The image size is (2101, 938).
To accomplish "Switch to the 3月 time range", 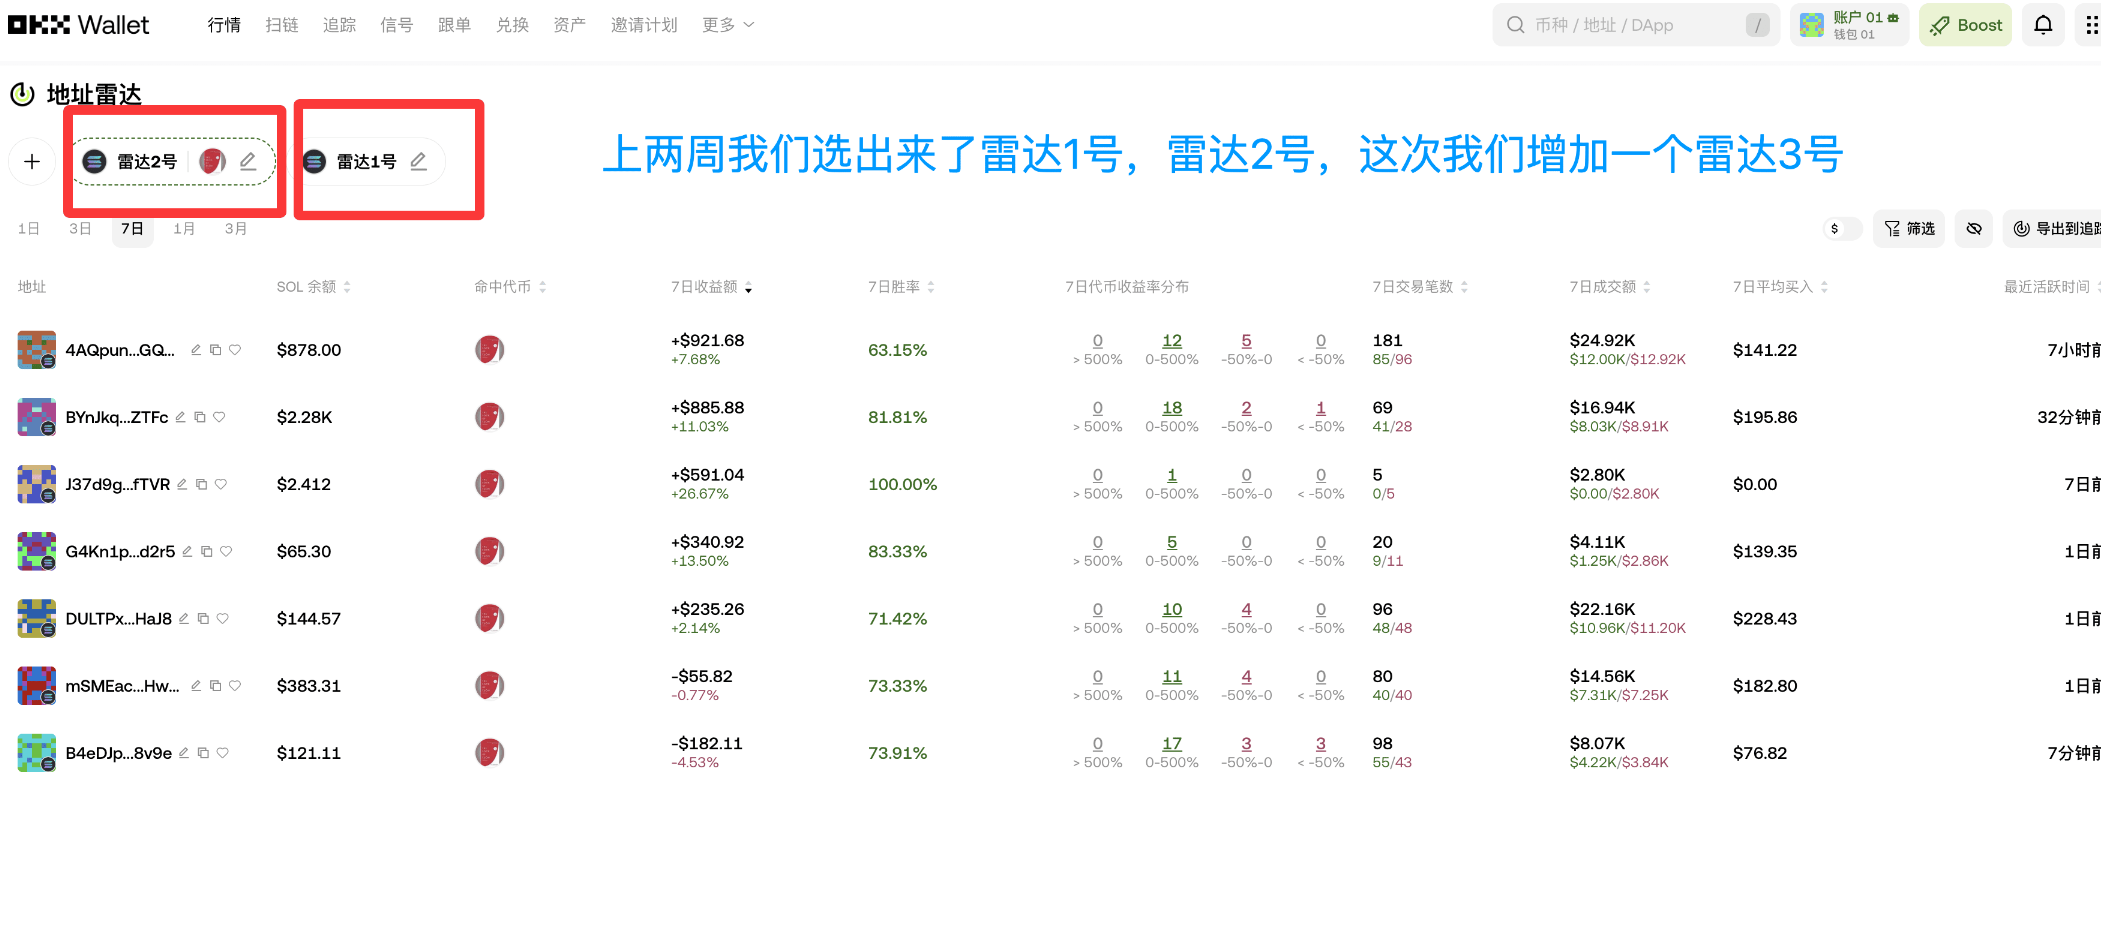I will pos(236,229).
